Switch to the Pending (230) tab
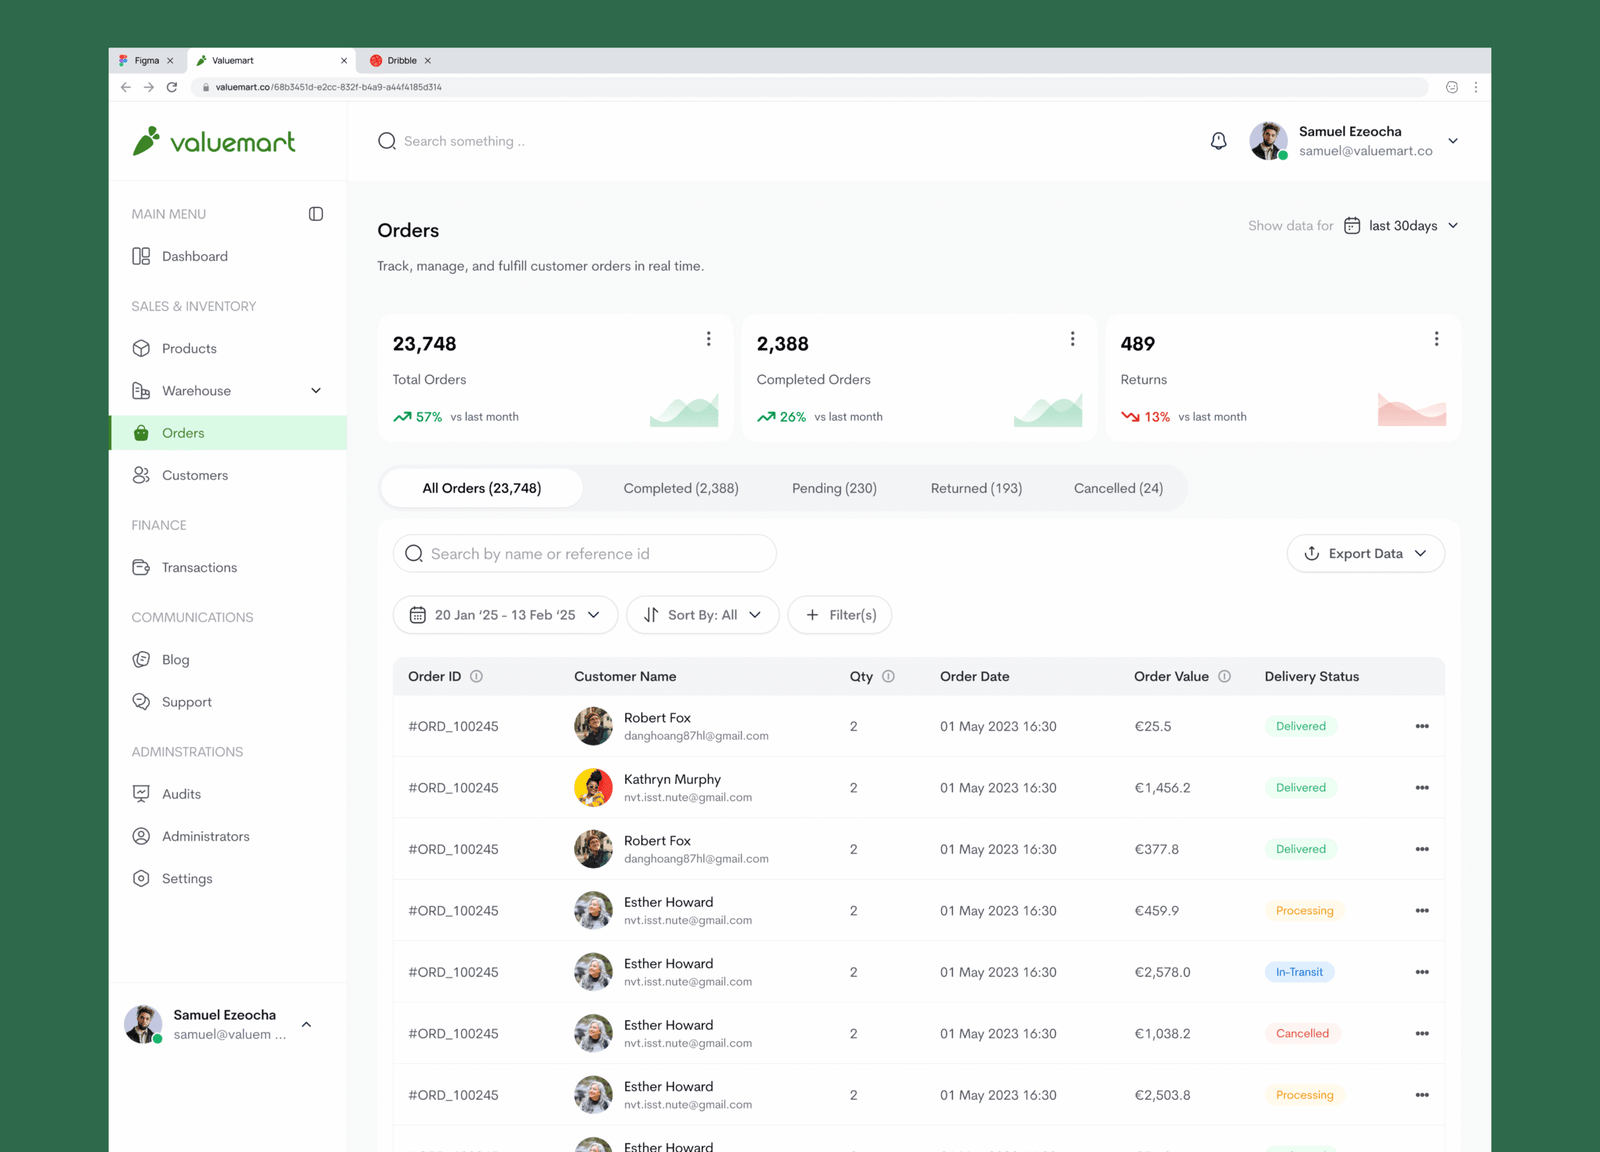1600x1152 pixels. (834, 489)
